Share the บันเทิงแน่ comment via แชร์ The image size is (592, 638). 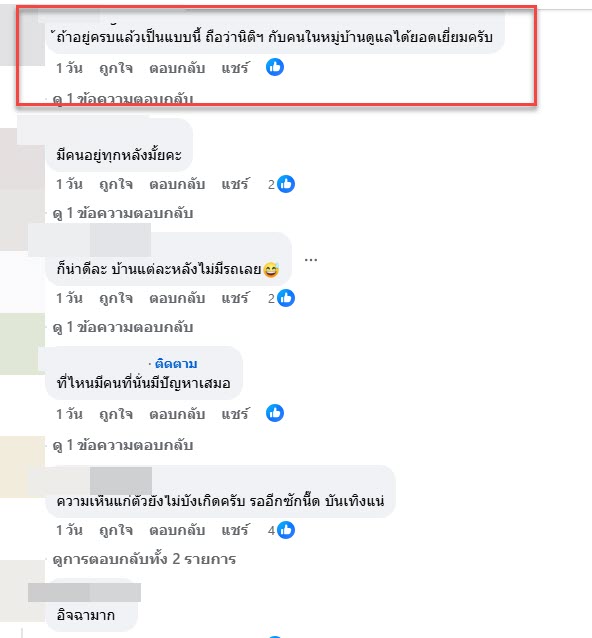tap(236, 530)
